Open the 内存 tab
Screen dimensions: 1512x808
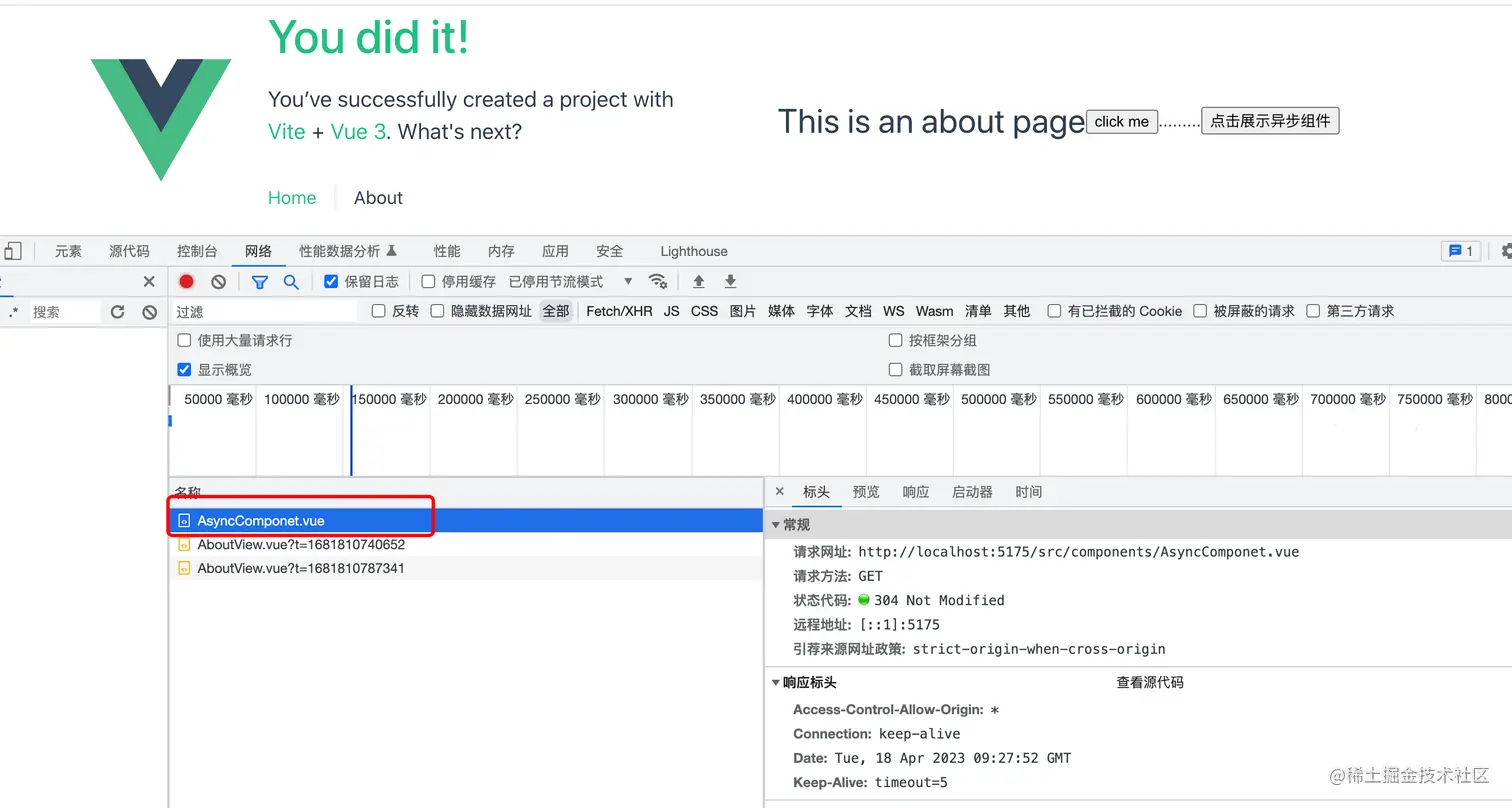(x=501, y=251)
